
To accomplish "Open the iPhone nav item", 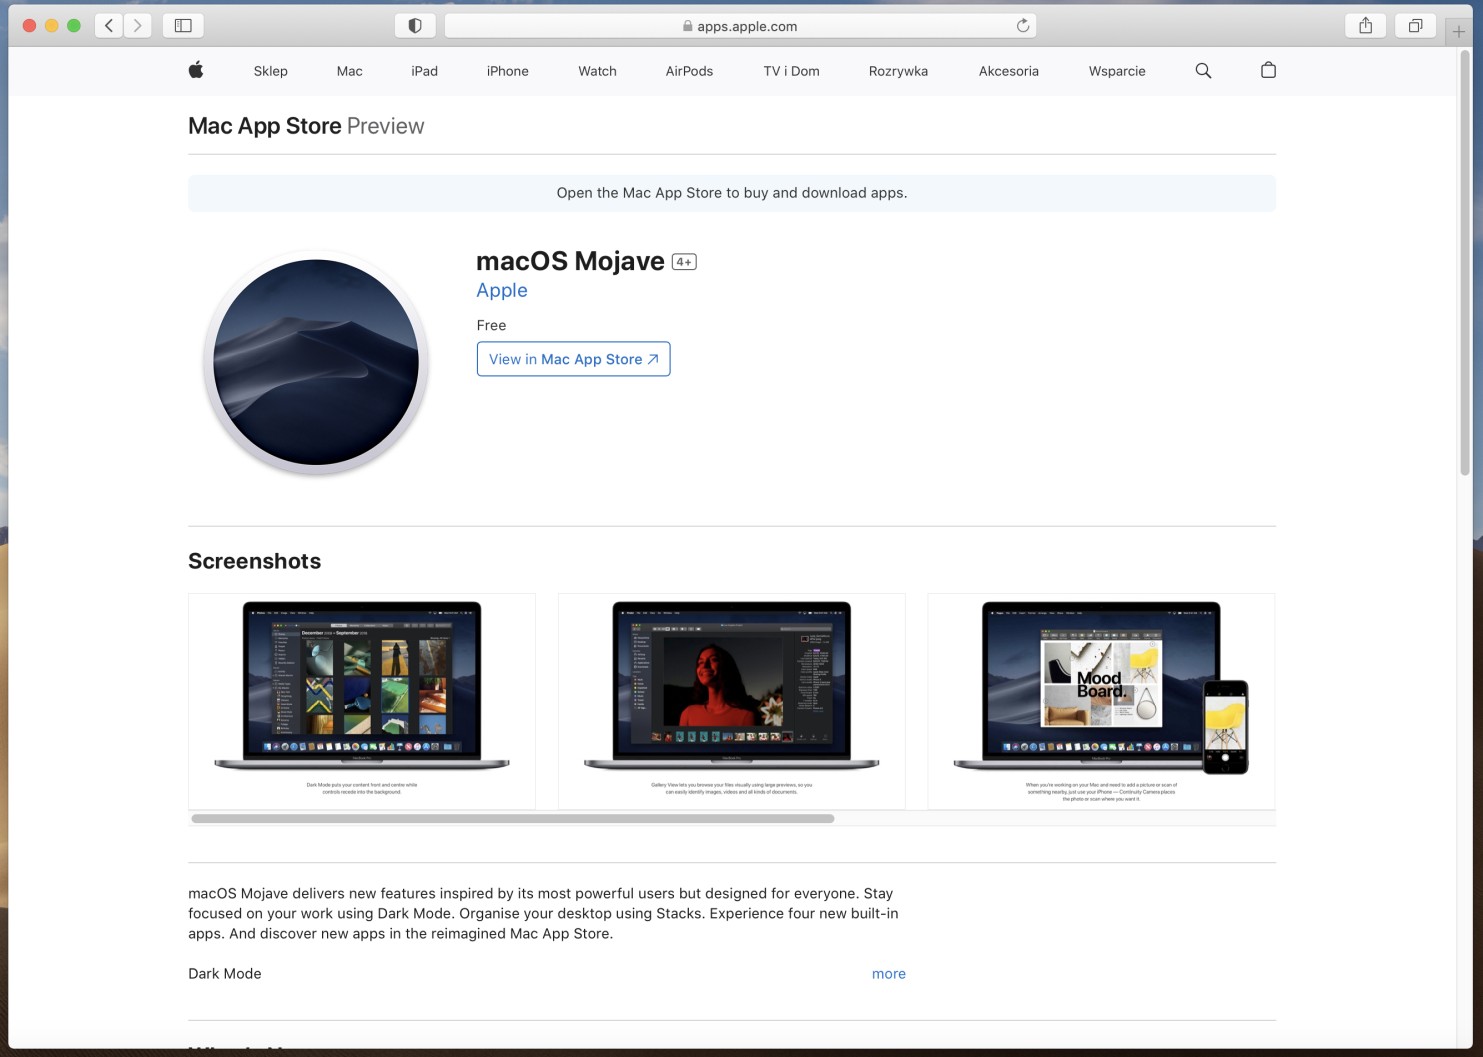I will click(x=507, y=71).
